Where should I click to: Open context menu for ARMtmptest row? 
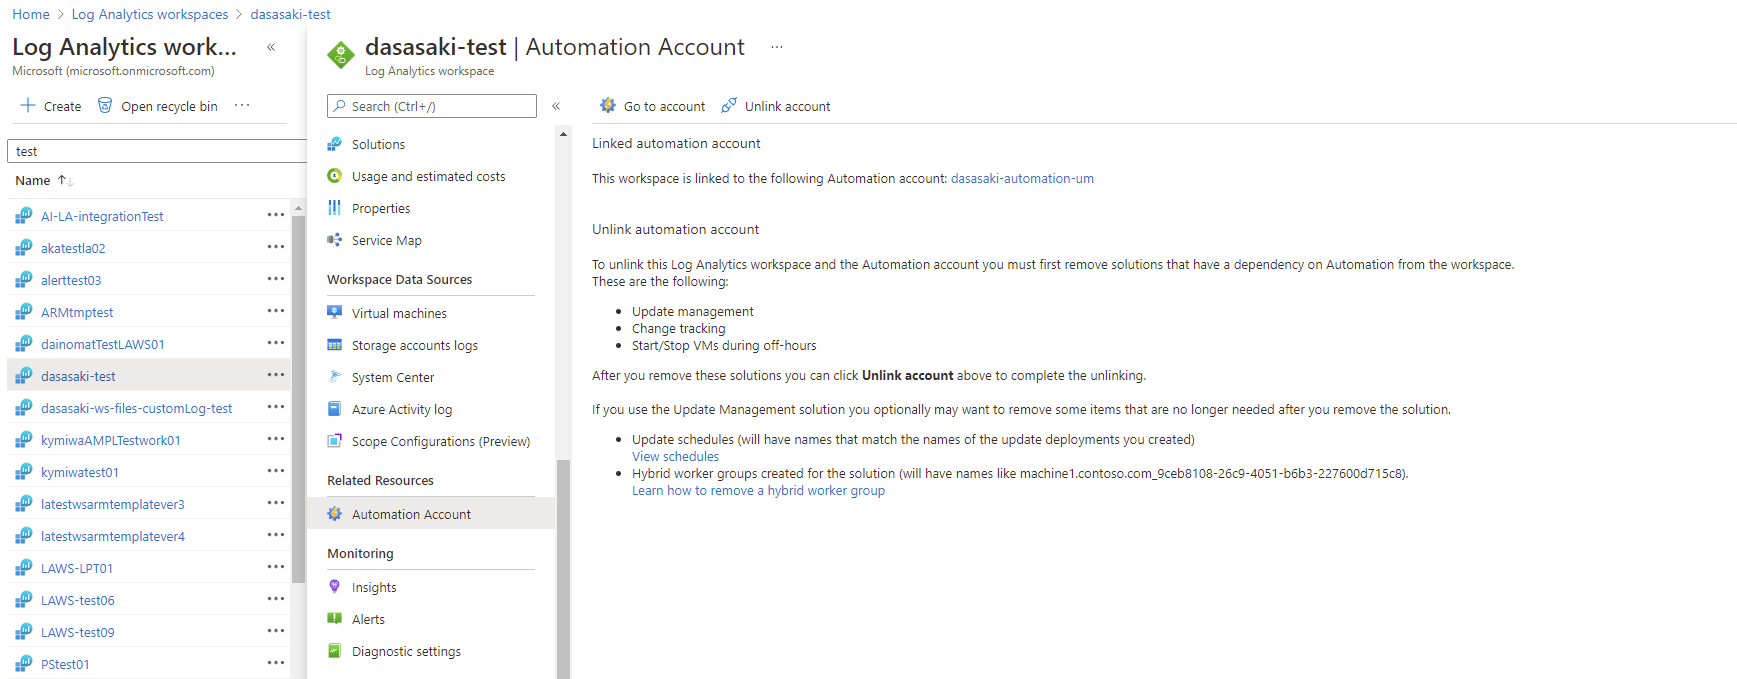pos(276,311)
